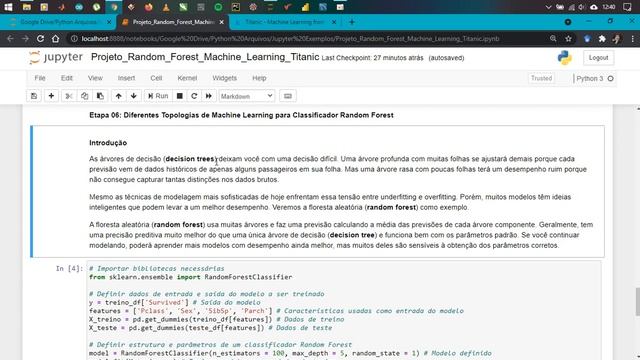Open the Help menu
Viewport: 640px width, 360px height.
(x=259, y=78)
